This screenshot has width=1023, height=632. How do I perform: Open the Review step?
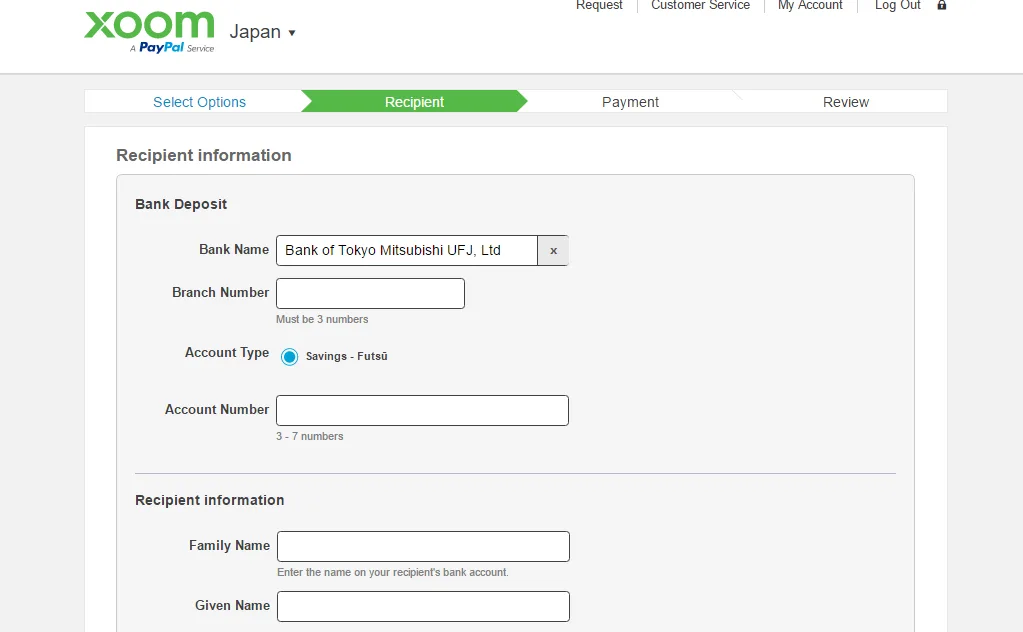(845, 102)
